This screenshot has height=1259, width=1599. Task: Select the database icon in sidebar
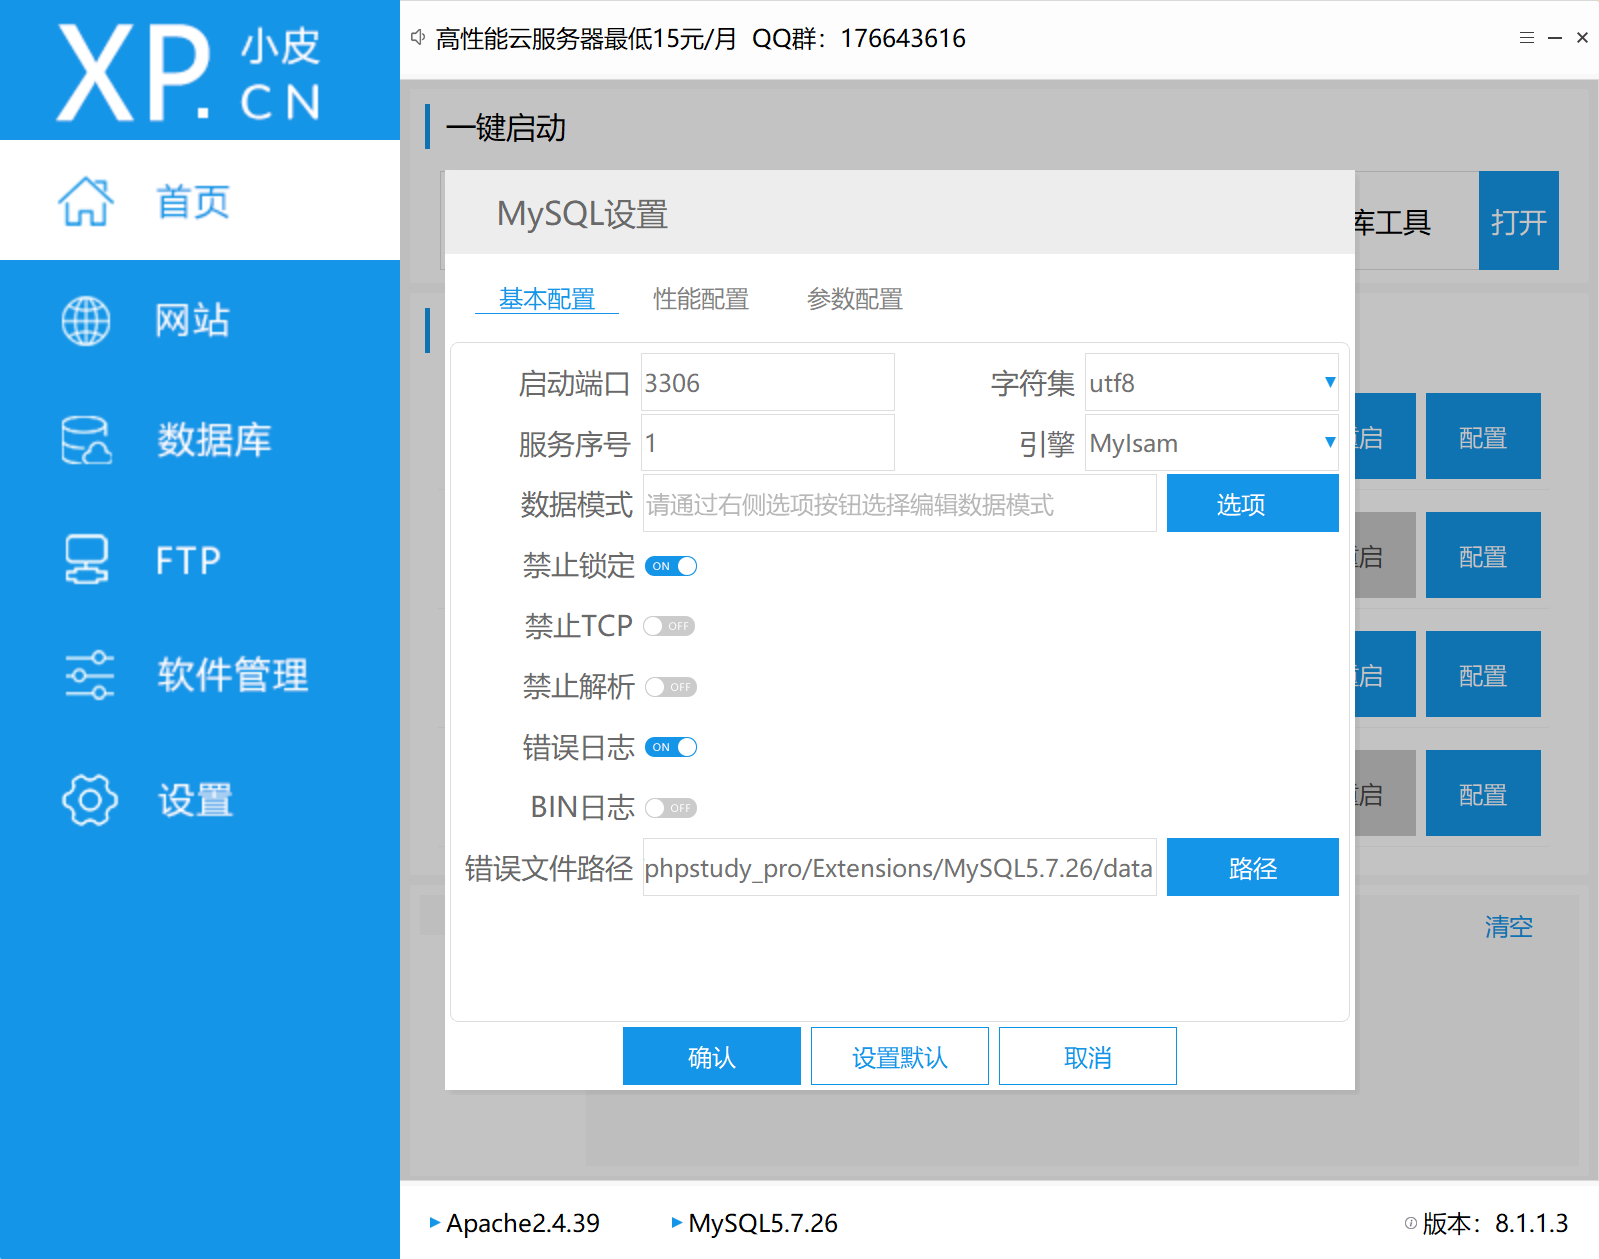point(86,440)
